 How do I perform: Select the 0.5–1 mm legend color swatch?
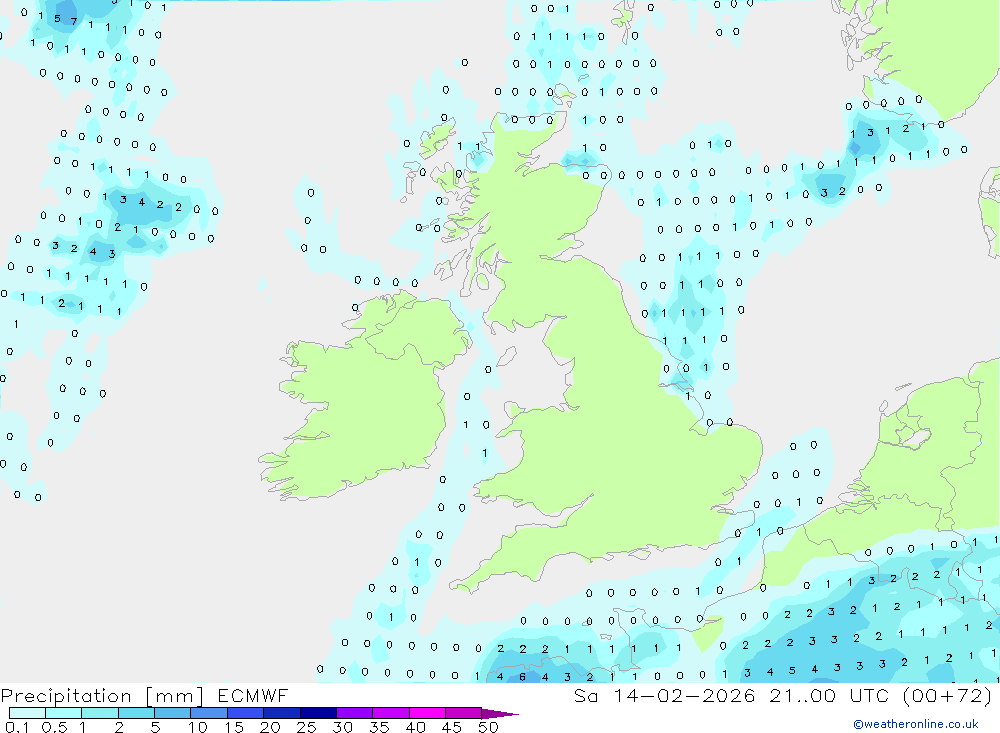(63, 713)
